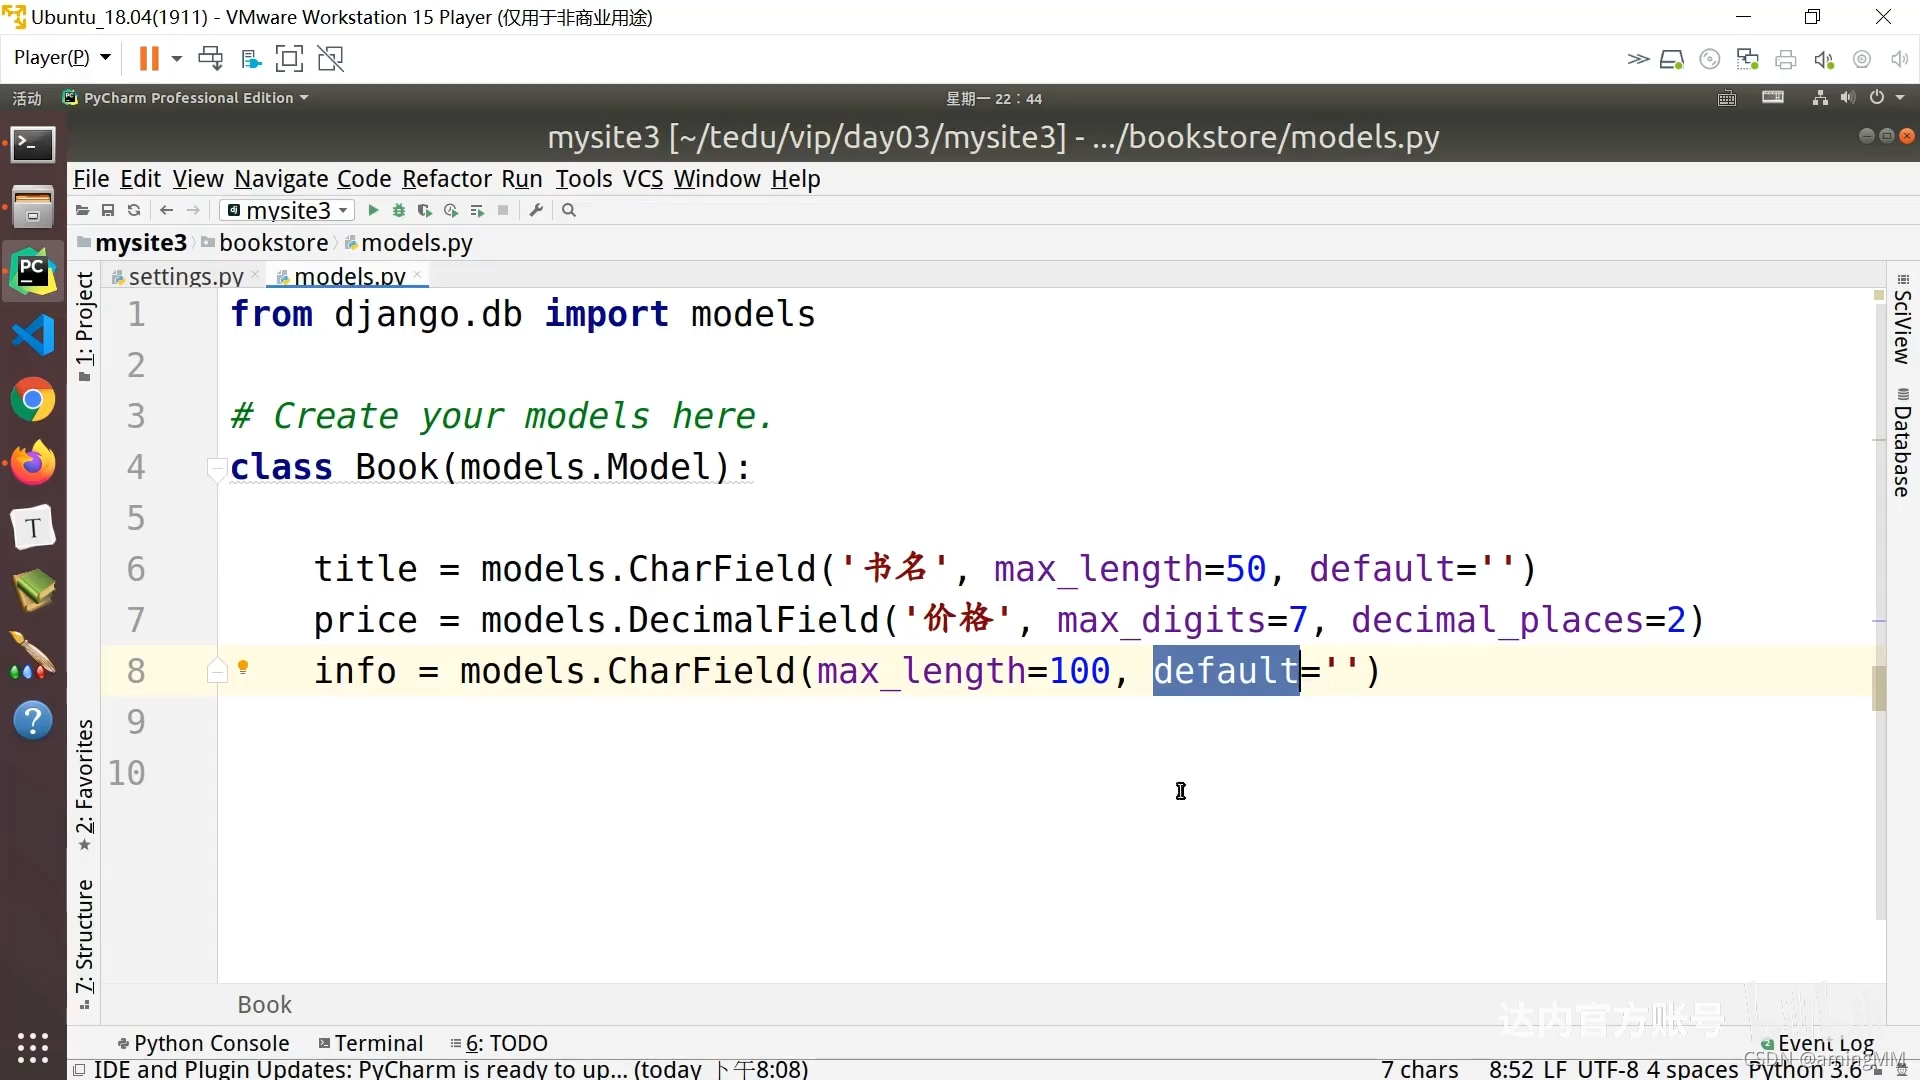Screen dimensions: 1920x1080
Task: Click the editor vertical scrollbar thumb
Action: pyautogui.click(x=1879, y=688)
